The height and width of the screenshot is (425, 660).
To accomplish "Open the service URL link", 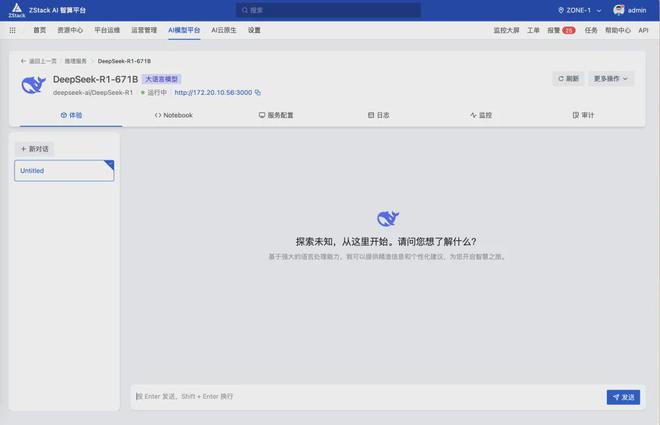I will [x=213, y=92].
